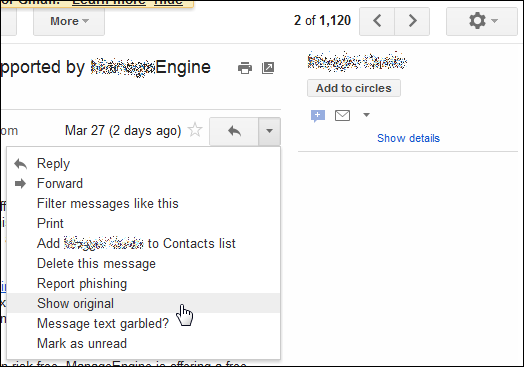Open the Show details link
Image resolution: width=524 pixels, height=367 pixels.
[x=408, y=138]
